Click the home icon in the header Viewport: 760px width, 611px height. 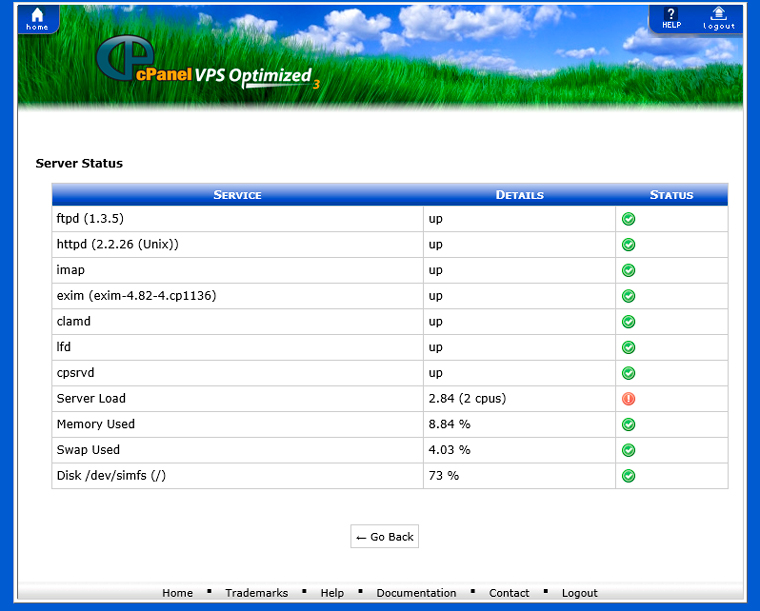(x=37, y=19)
